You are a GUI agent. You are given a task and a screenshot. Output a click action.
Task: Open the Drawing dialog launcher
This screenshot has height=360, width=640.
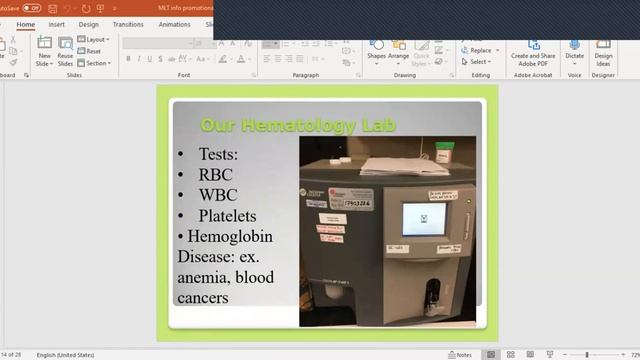coord(451,75)
